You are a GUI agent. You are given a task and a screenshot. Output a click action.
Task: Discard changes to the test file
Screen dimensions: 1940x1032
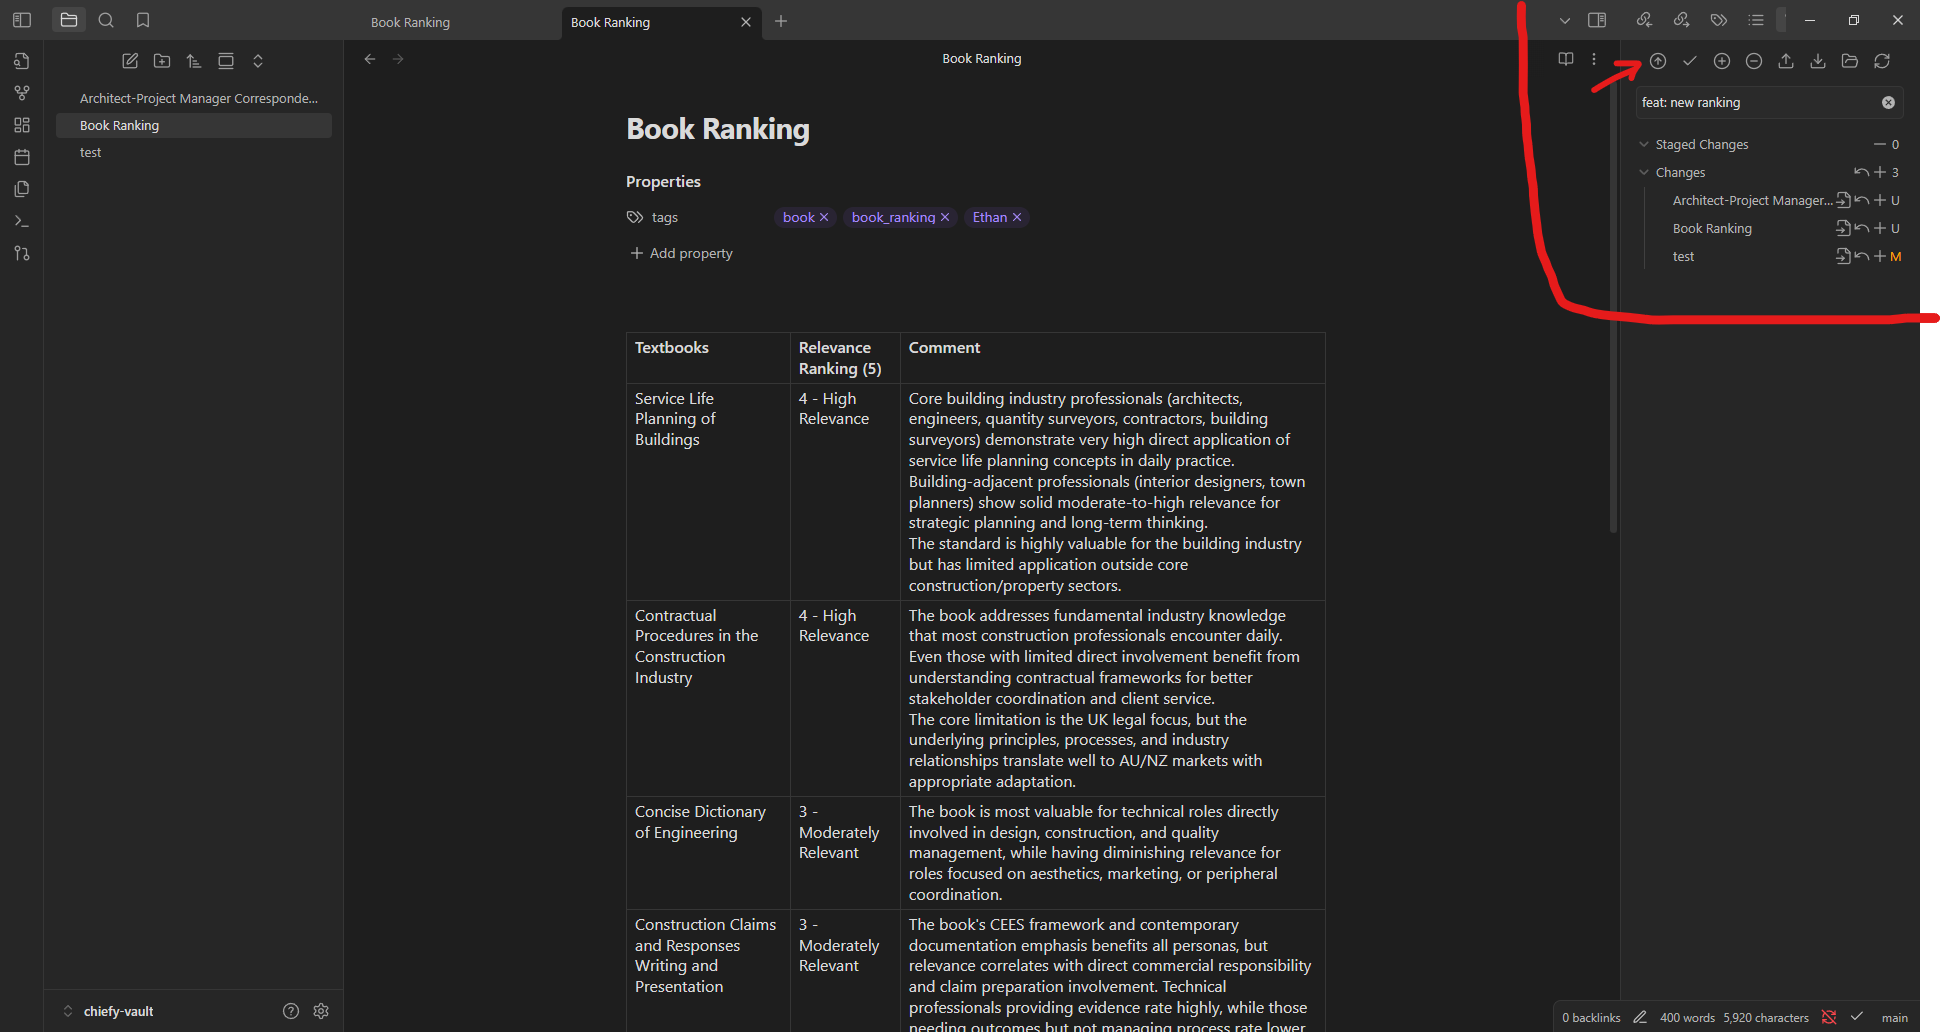[1862, 256]
